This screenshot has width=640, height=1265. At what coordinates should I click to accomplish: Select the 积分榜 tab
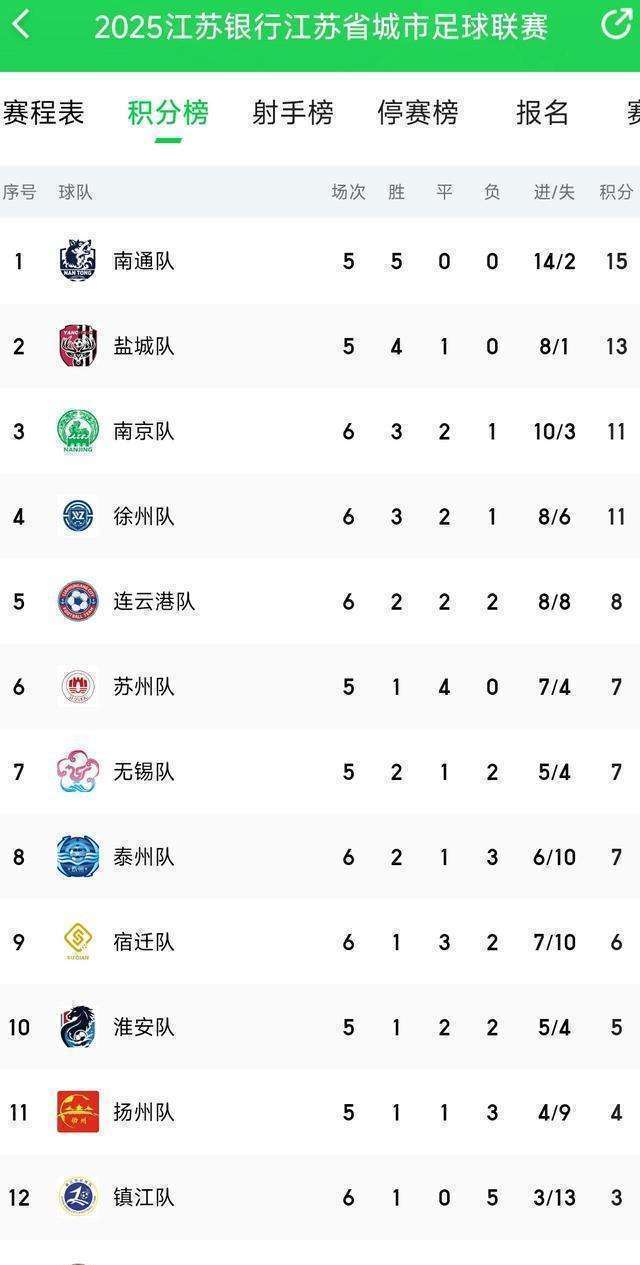tap(168, 113)
